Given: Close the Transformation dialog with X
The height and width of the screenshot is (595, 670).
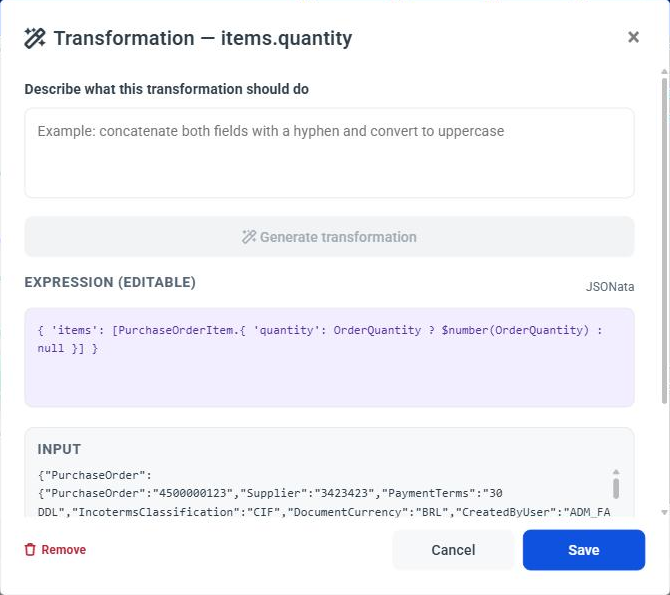Looking at the screenshot, I should [x=633, y=37].
